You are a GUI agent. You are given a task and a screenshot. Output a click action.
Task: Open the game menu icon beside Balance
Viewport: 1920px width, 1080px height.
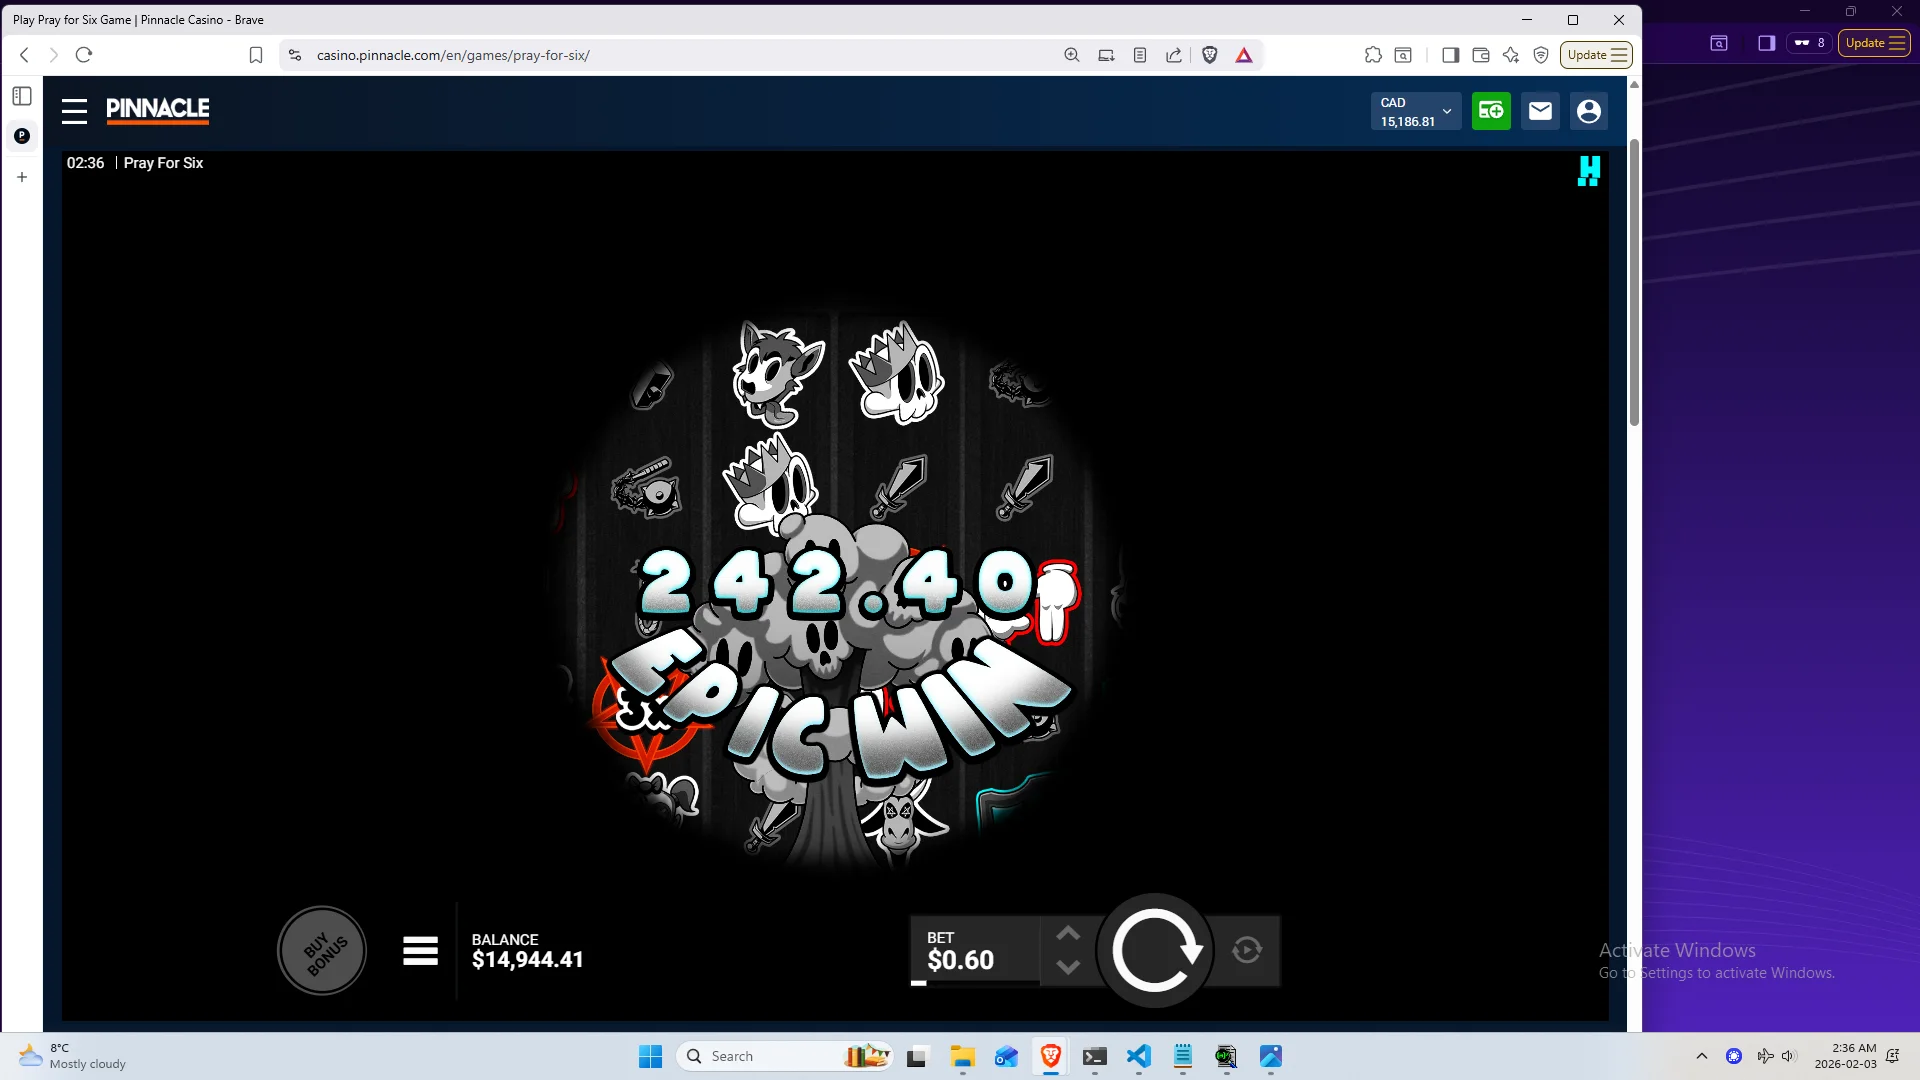tap(420, 951)
